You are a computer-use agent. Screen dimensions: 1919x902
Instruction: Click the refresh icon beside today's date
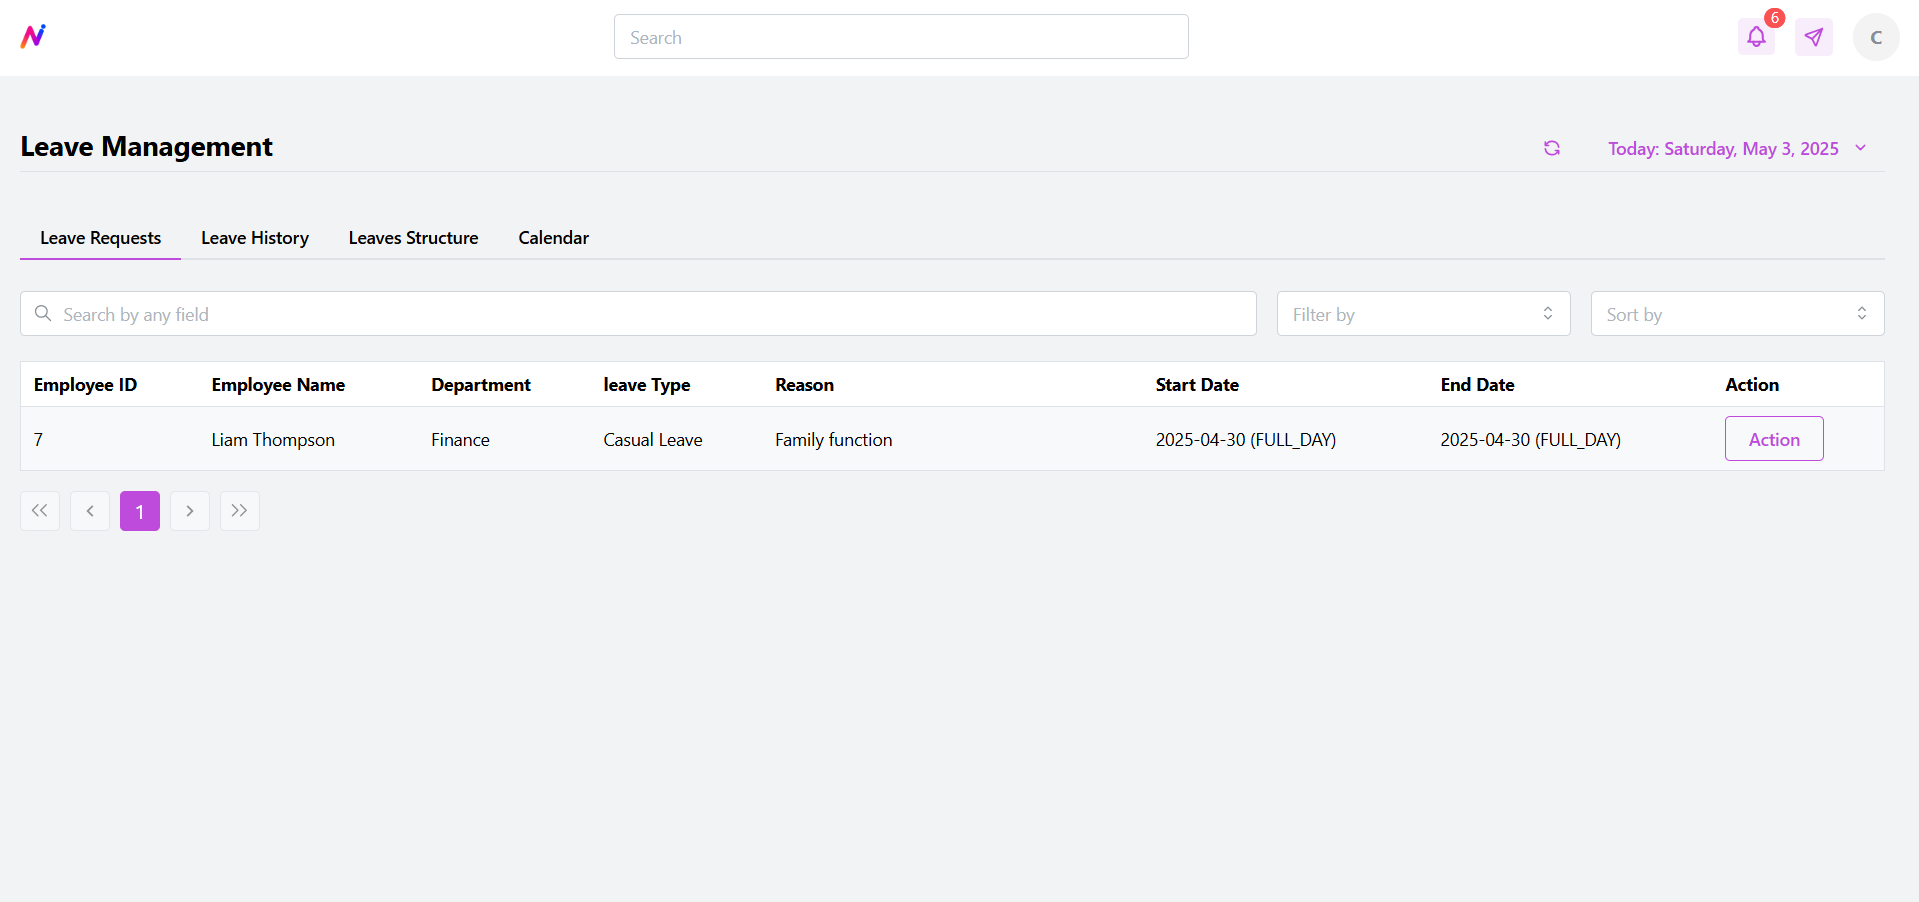coord(1552,148)
